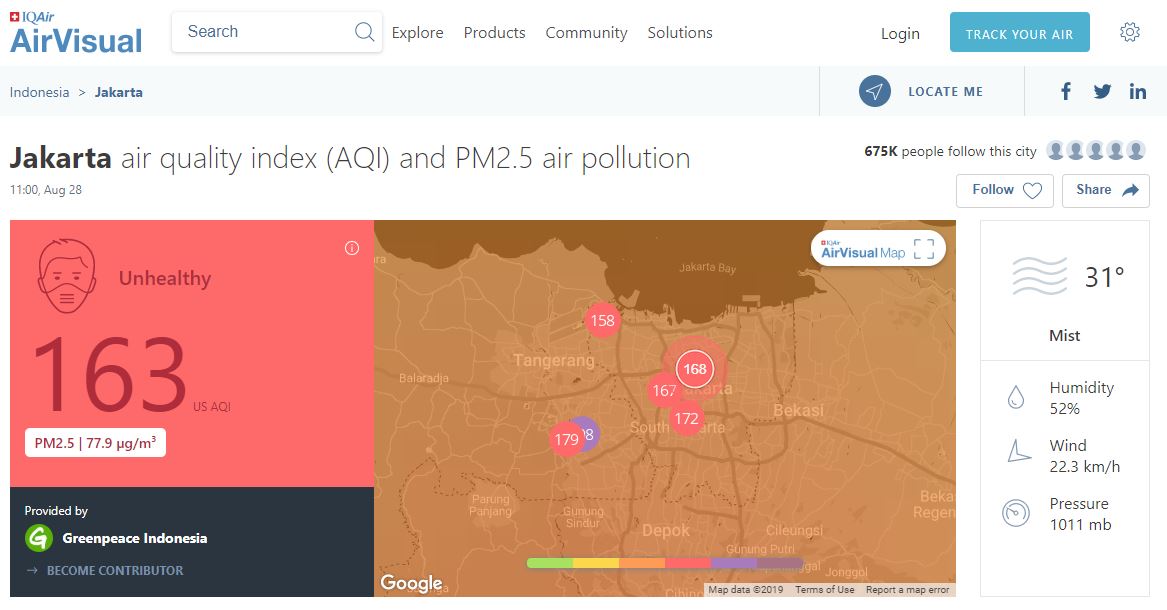This screenshot has width=1167, height=610.
Task: Click the AirVisual home logo
Action: coord(76,34)
